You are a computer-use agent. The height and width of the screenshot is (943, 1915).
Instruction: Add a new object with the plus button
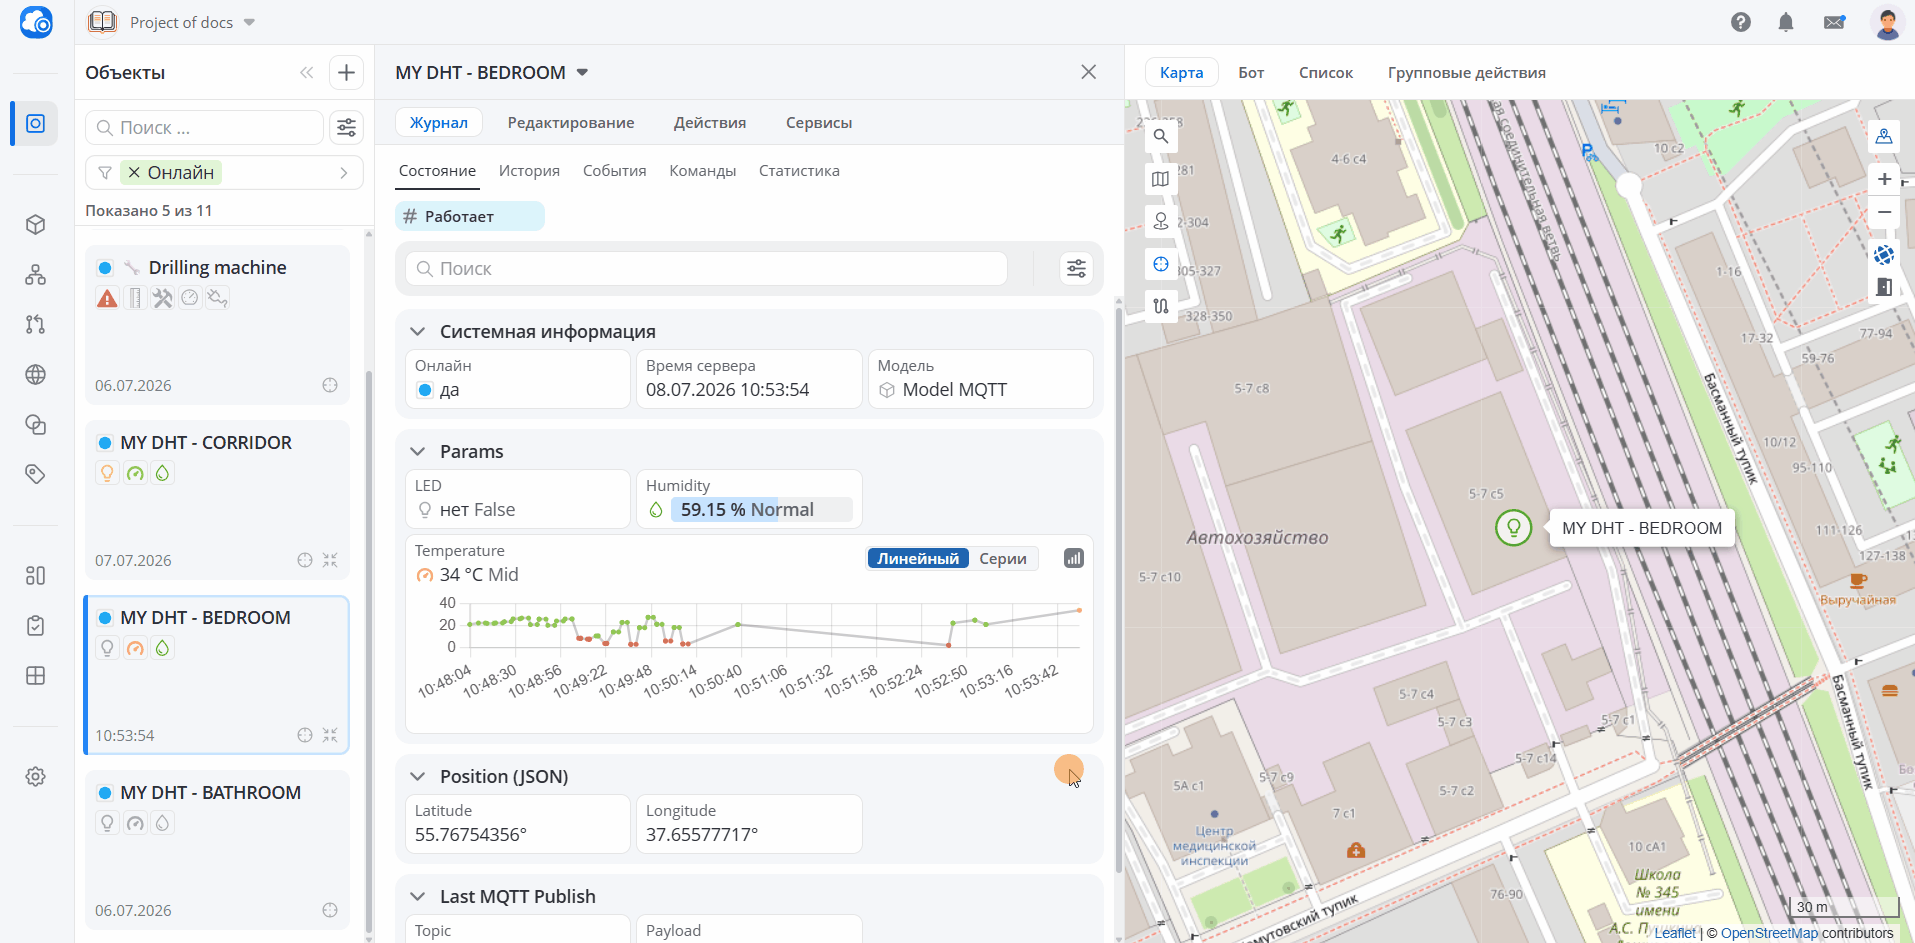[x=346, y=72]
